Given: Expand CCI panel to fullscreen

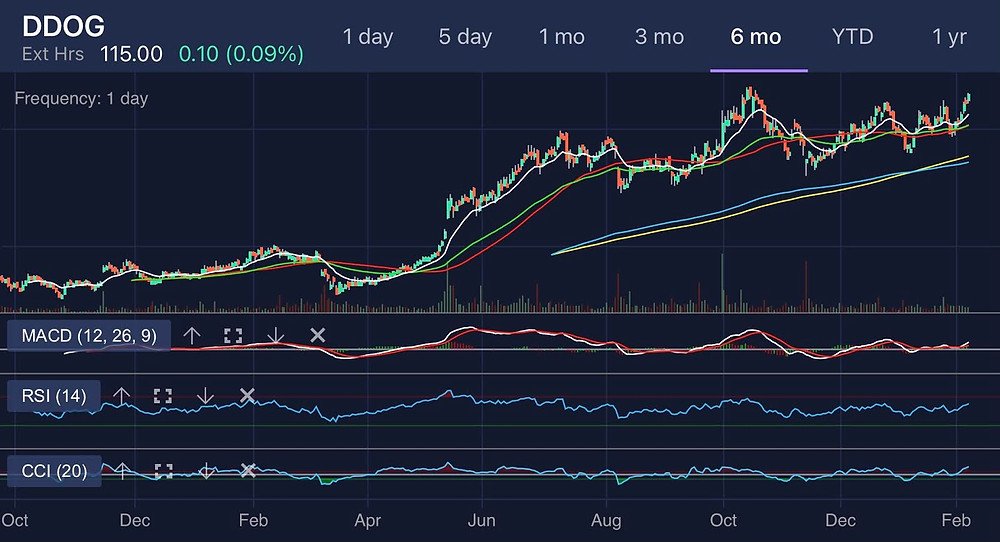Looking at the screenshot, I should point(163,471).
